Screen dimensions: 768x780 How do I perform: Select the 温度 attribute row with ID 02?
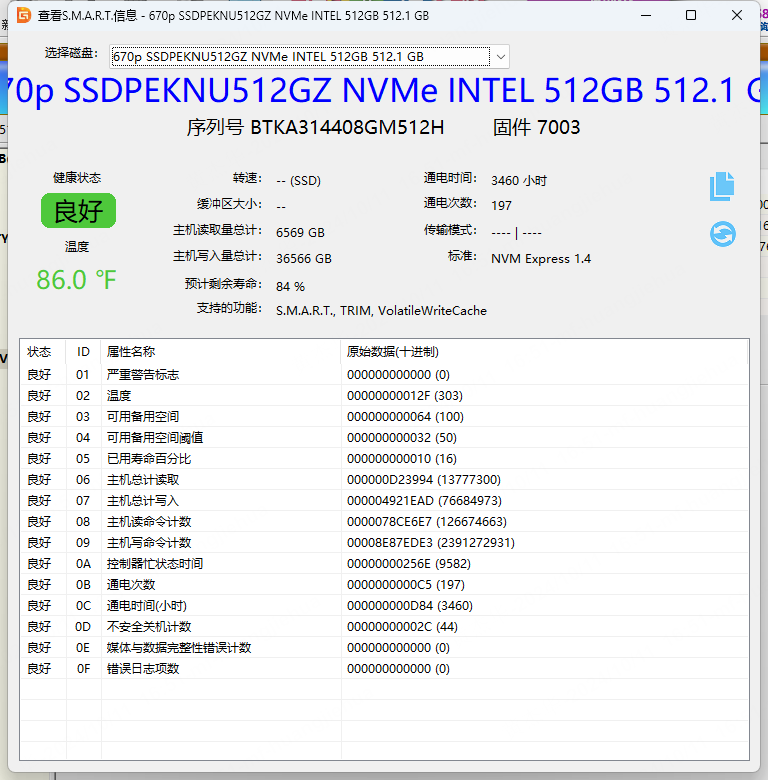coord(384,395)
